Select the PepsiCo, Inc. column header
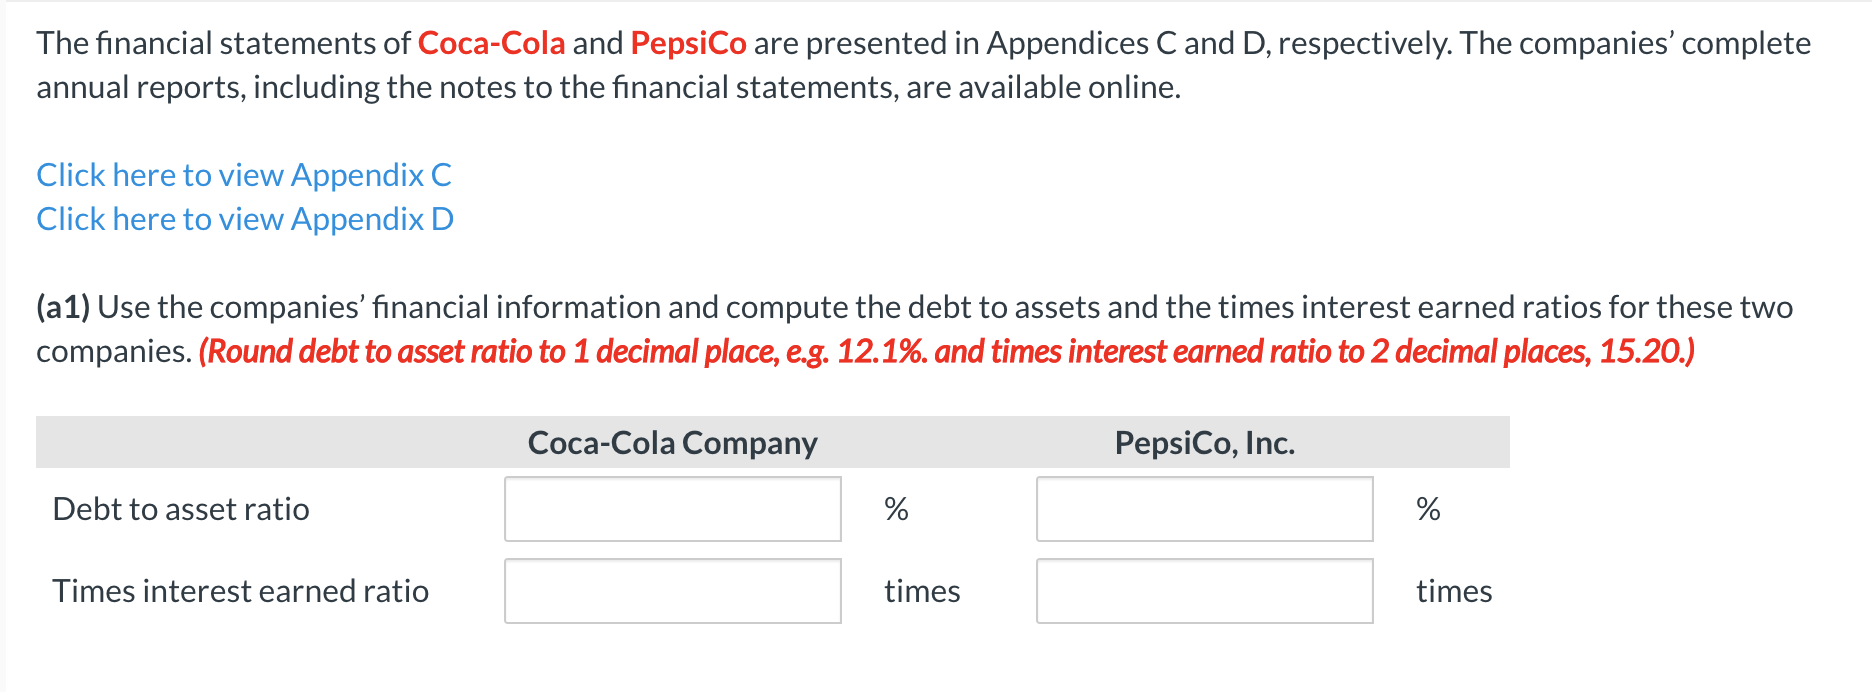The image size is (1872, 692). (x=1204, y=442)
